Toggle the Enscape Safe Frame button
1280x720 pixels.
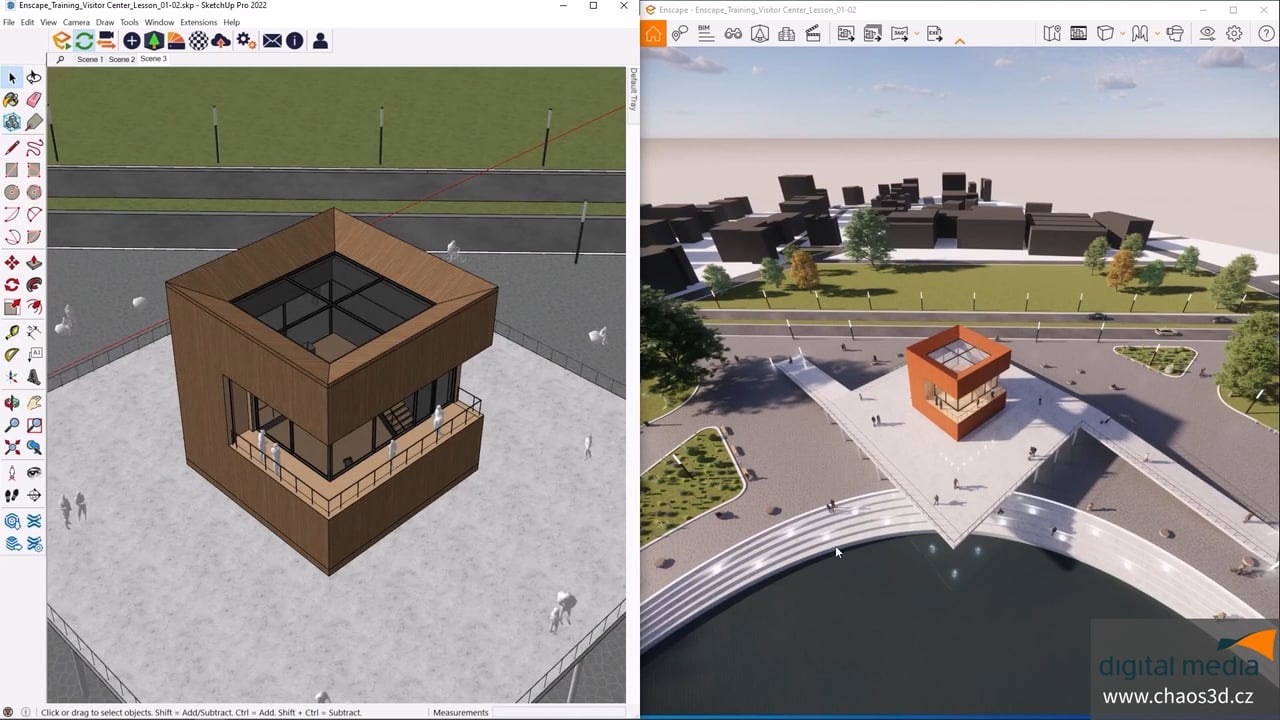1078,34
